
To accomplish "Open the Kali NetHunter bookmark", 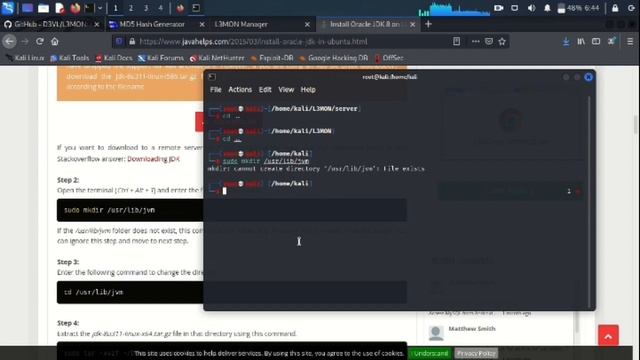I will (217, 58).
